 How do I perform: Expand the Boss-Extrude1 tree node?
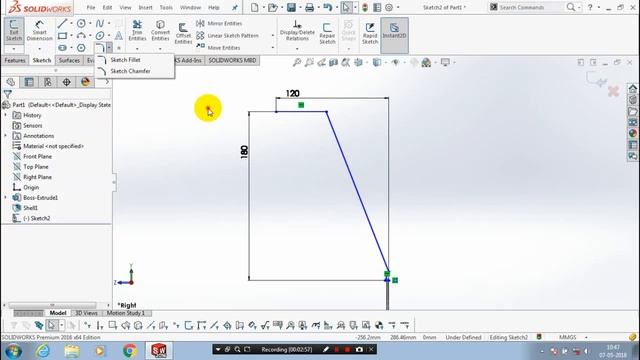tap(6, 198)
